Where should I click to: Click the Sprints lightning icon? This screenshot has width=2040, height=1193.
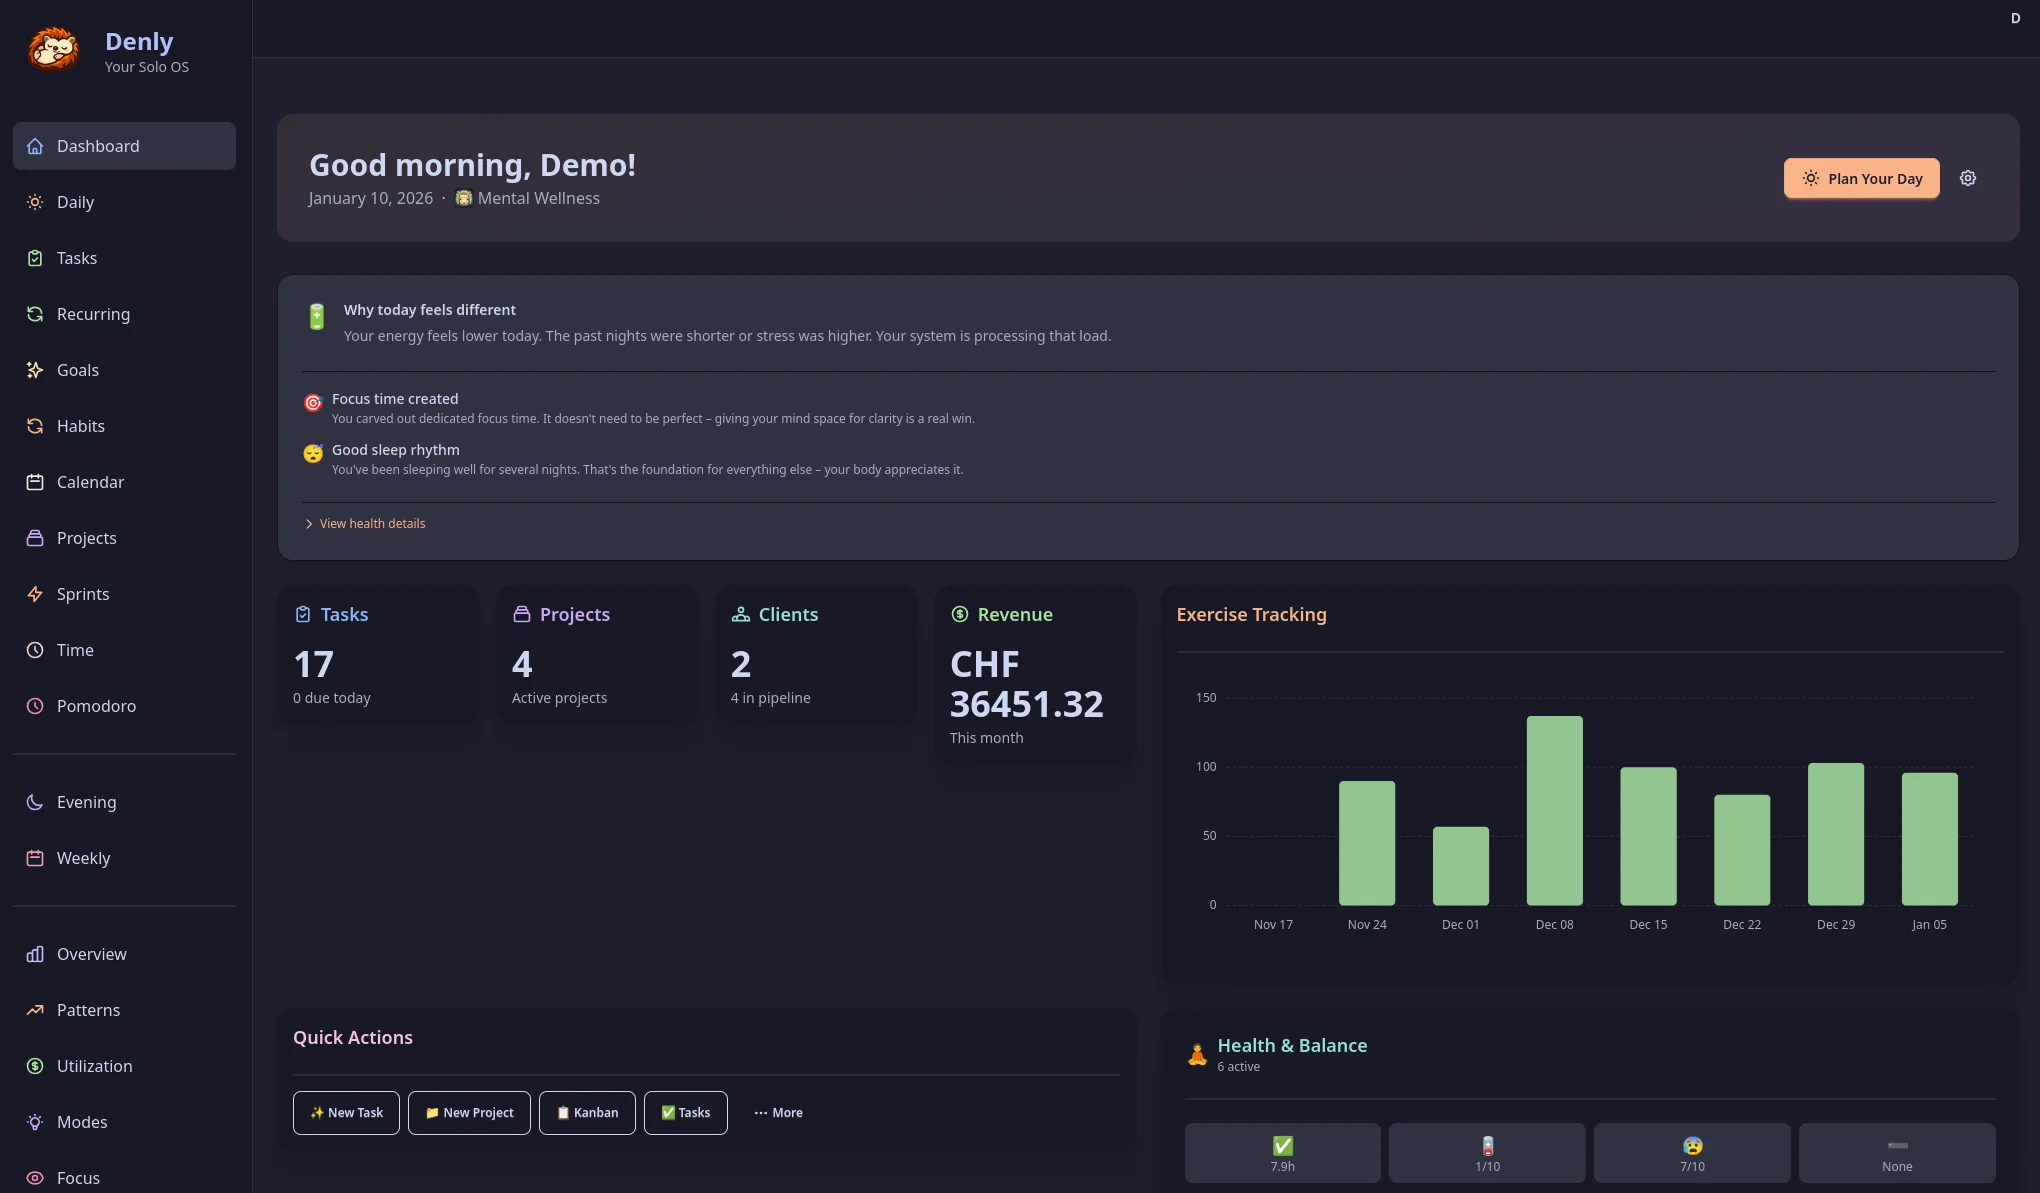tap(35, 594)
